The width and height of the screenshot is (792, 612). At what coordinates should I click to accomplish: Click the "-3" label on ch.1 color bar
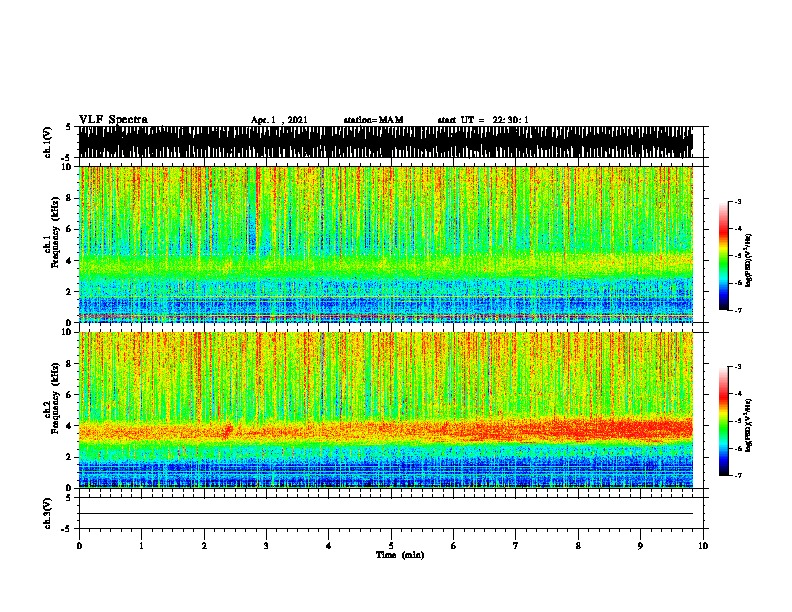[738, 202]
